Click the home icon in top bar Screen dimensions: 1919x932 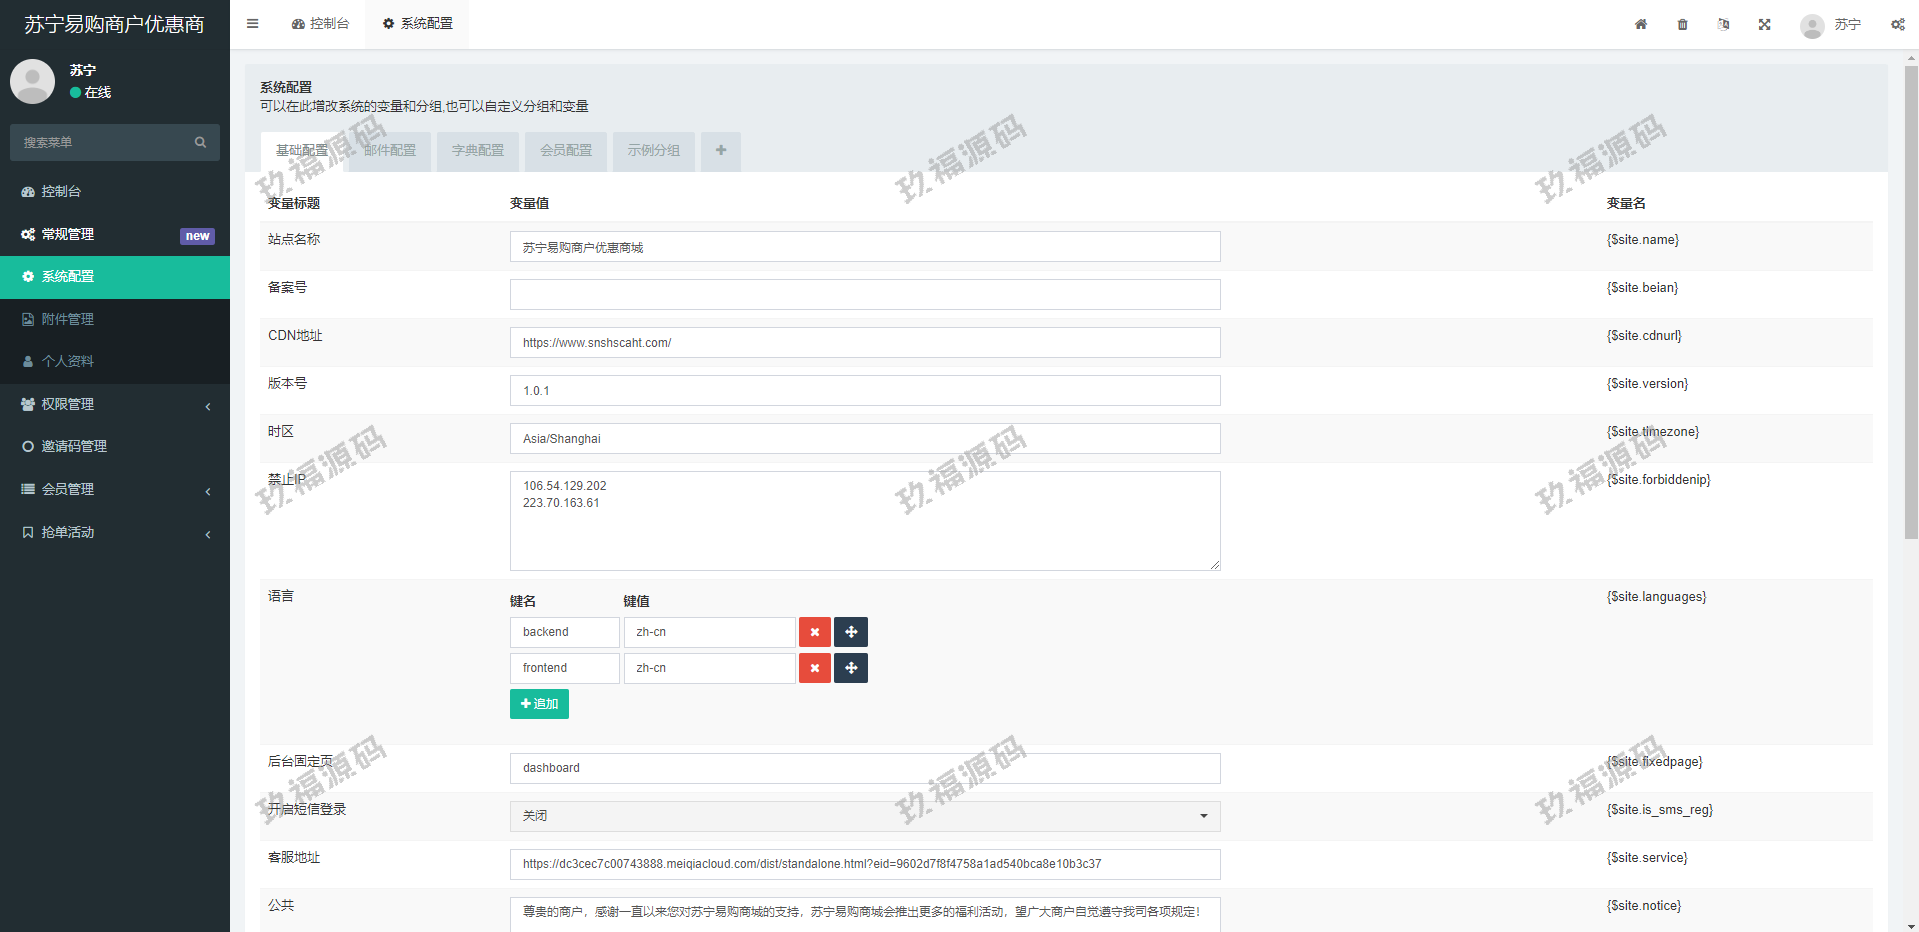click(1641, 24)
